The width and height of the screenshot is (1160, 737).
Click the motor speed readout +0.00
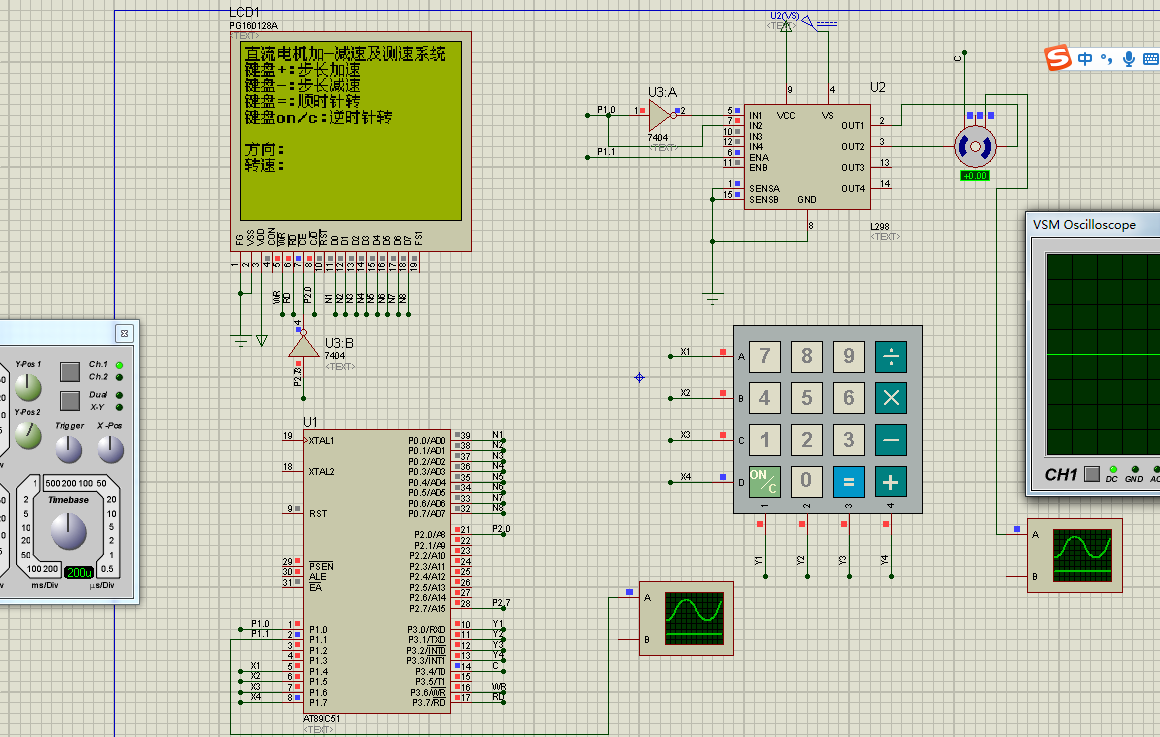[x=975, y=175]
